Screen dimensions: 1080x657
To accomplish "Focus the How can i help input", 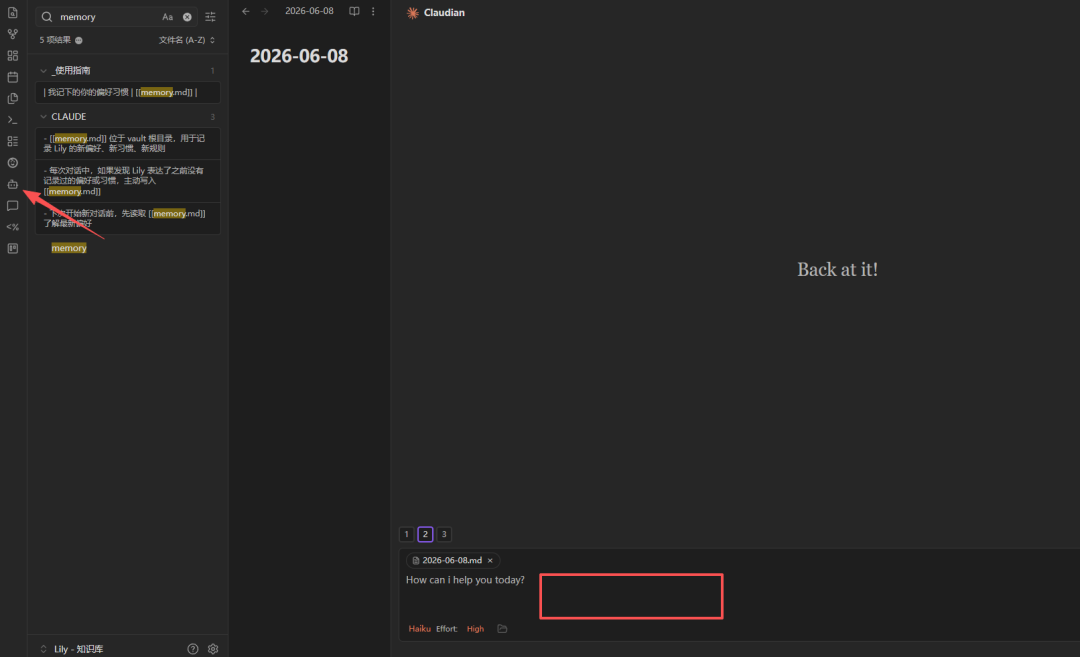I will point(465,580).
